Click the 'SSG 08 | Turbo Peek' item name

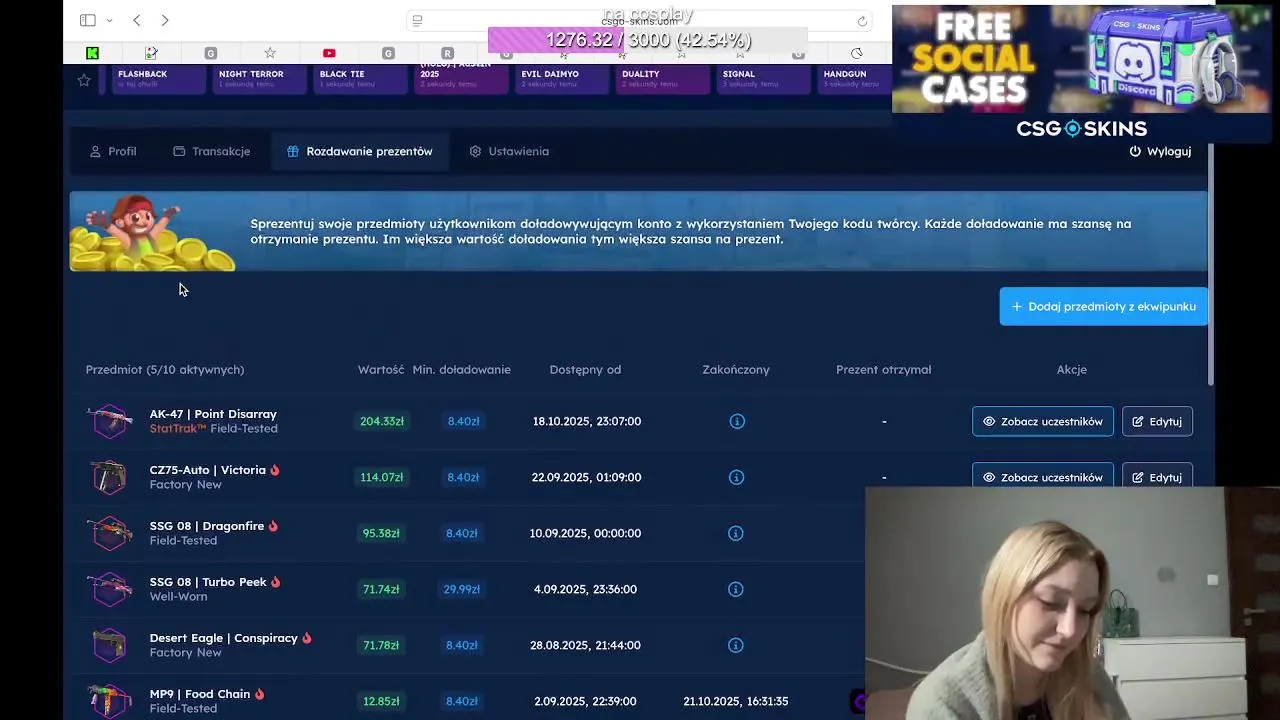(x=208, y=582)
